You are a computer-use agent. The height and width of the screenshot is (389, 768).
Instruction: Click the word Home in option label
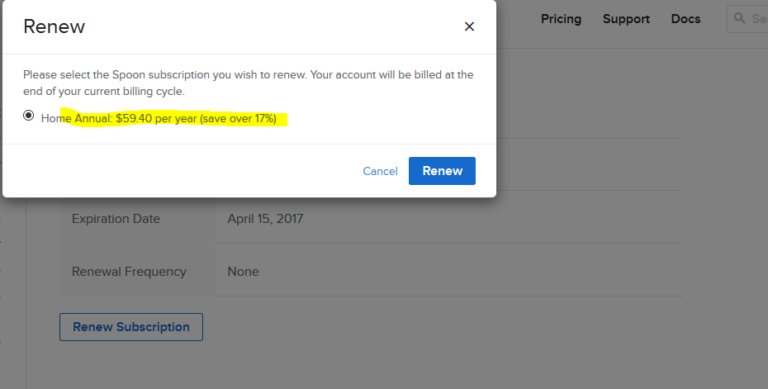tap(56, 119)
